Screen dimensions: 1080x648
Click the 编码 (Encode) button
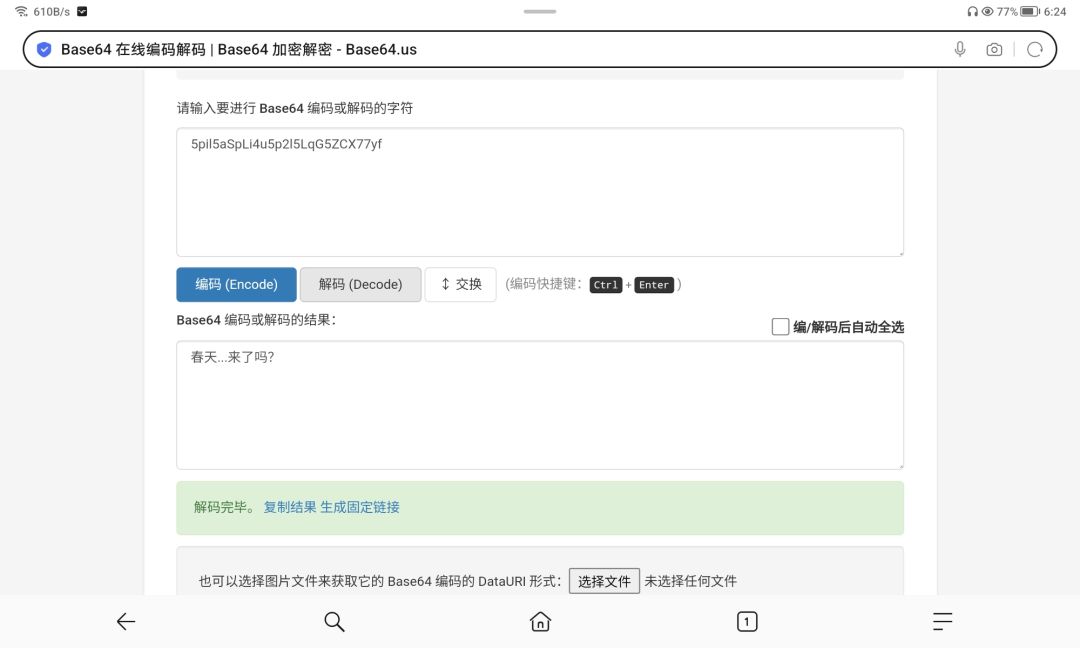point(236,284)
